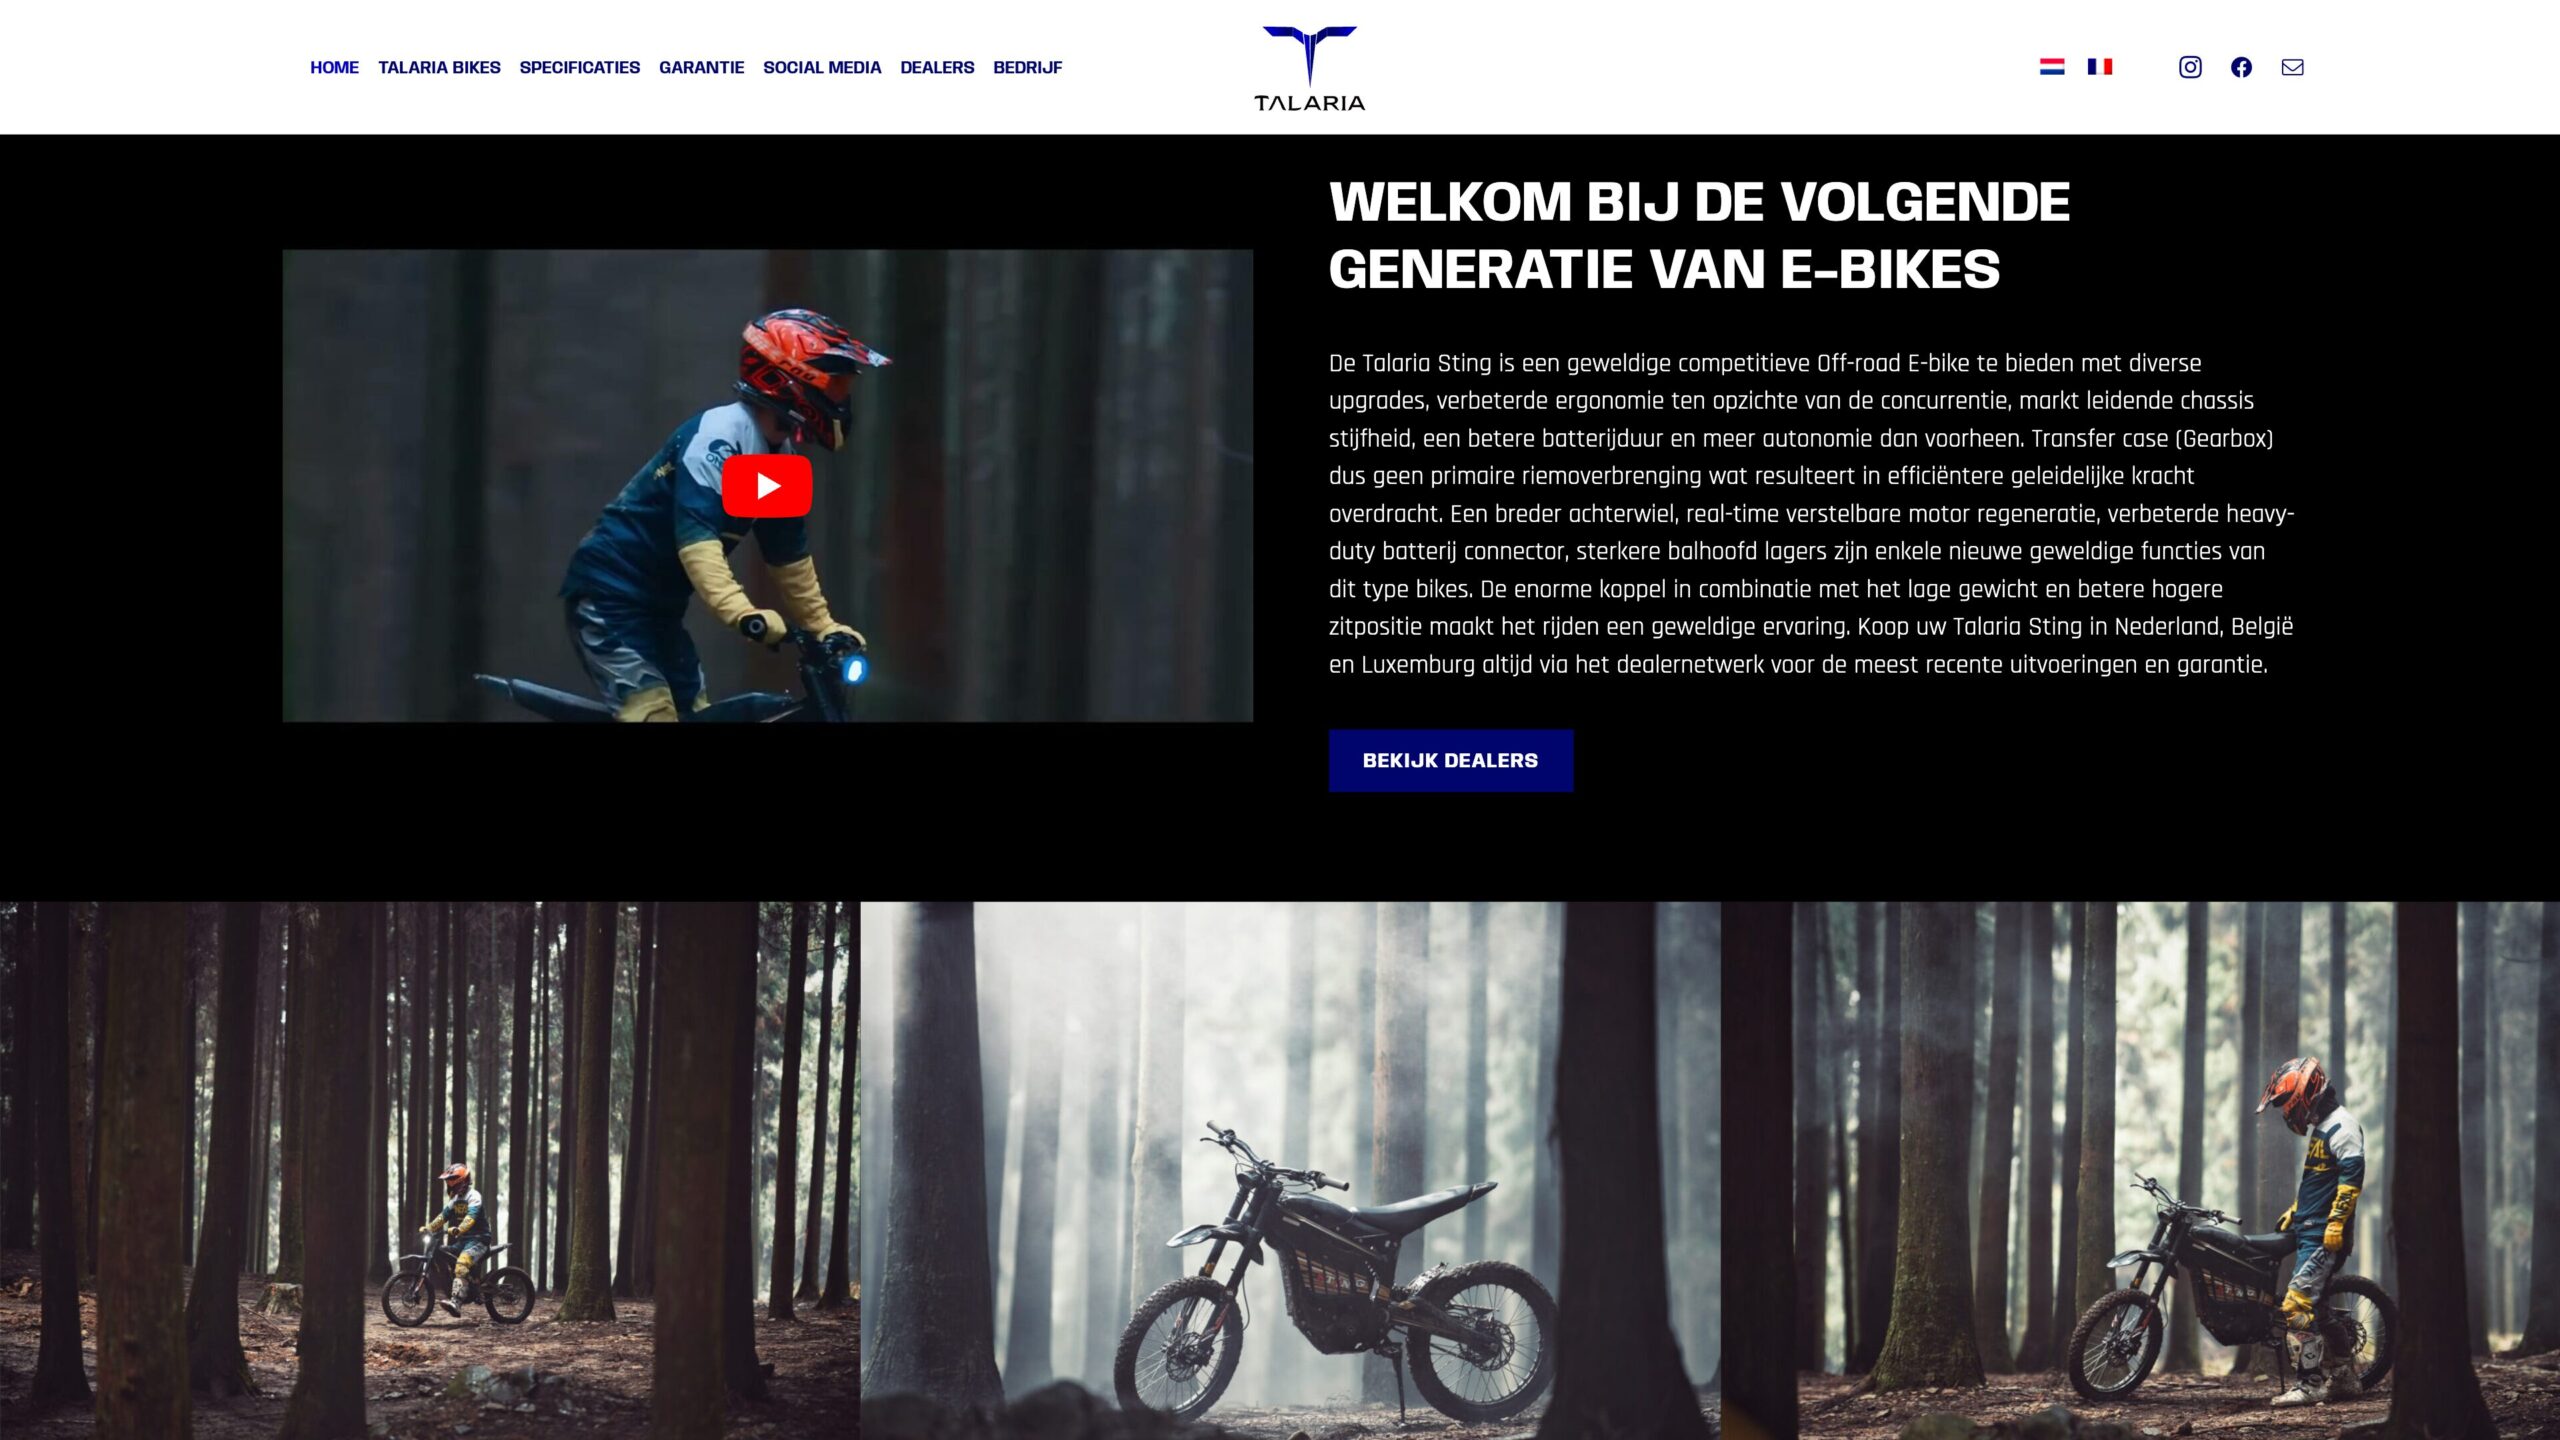Image resolution: width=2560 pixels, height=1440 pixels.
Task: Open the Instagram profile icon
Action: 2190,67
